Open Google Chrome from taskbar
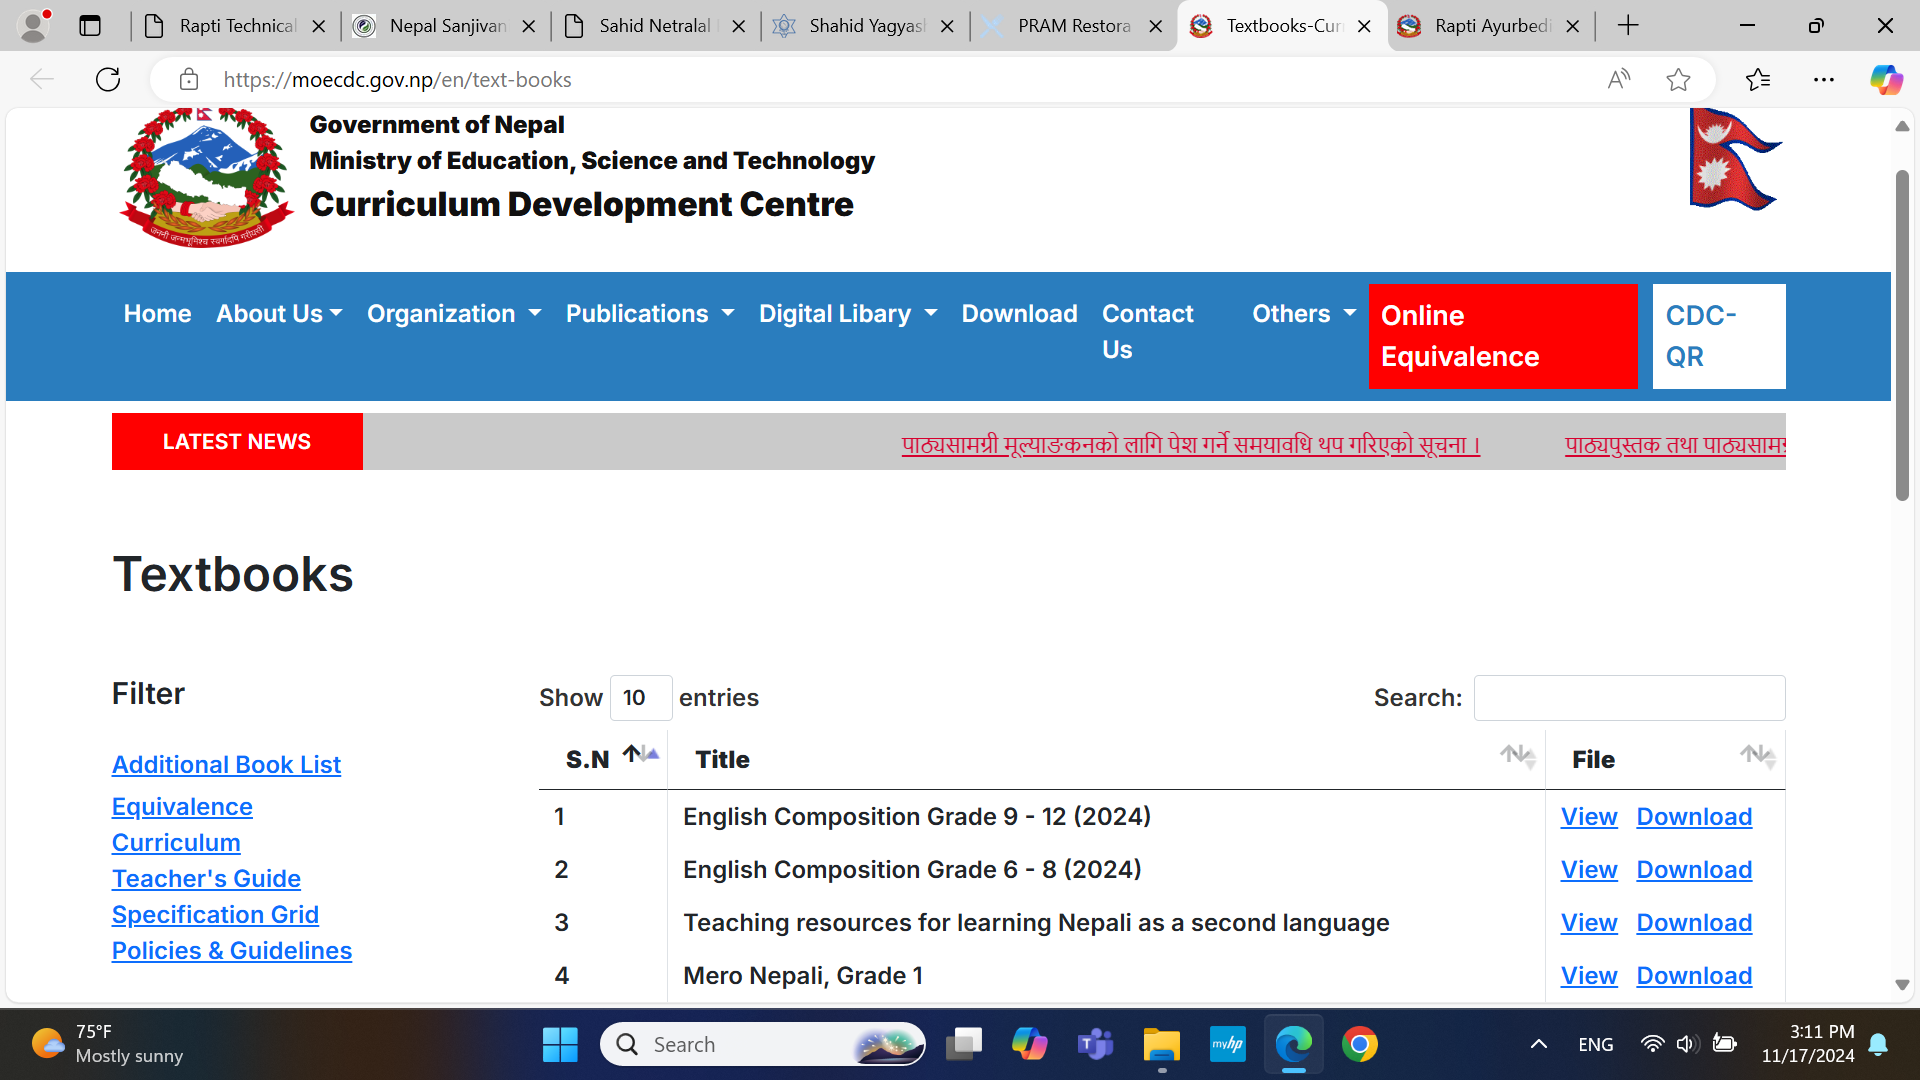This screenshot has height=1080, width=1920. coord(1359,1045)
